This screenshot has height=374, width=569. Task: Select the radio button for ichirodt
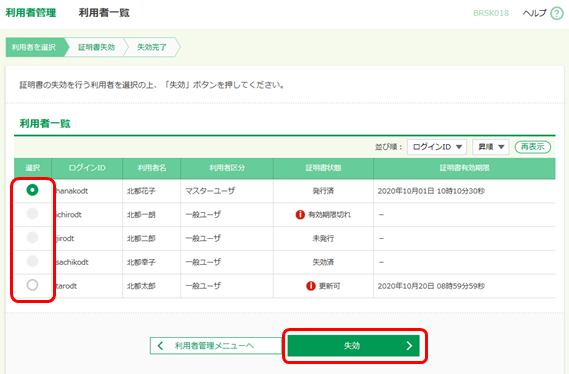coord(32,214)
